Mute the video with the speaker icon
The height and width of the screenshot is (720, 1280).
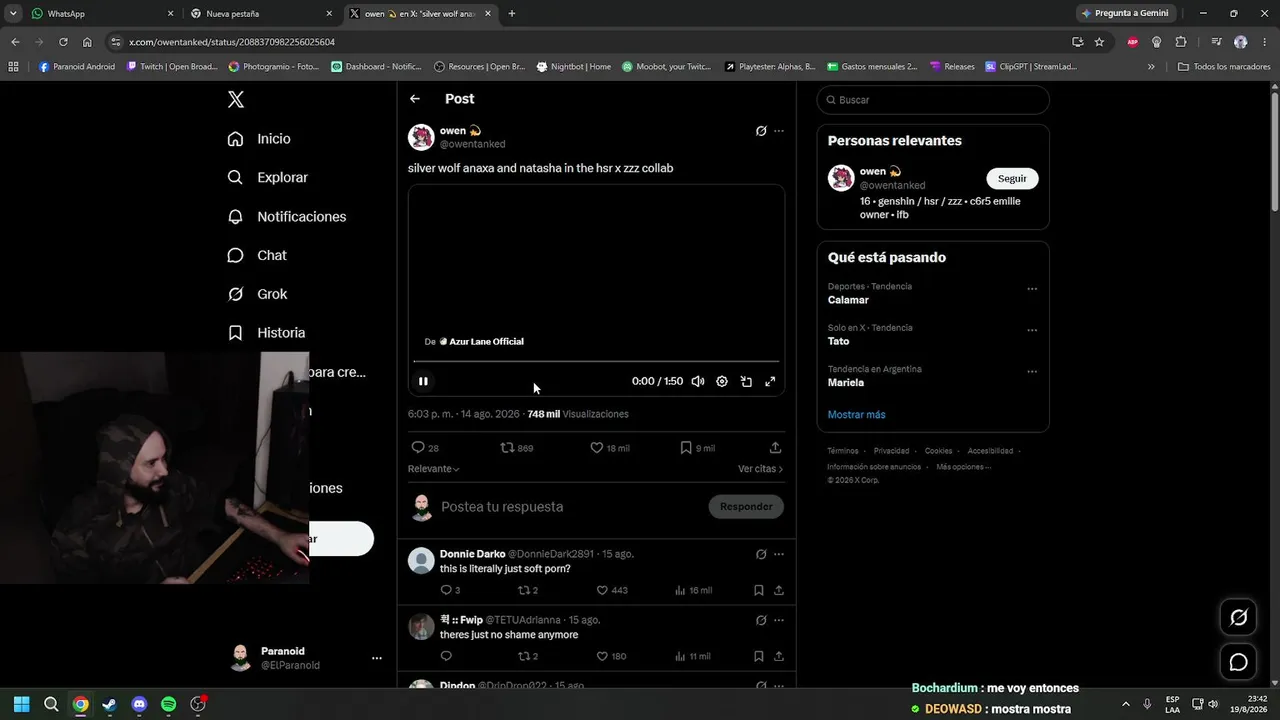pos(698,381)
